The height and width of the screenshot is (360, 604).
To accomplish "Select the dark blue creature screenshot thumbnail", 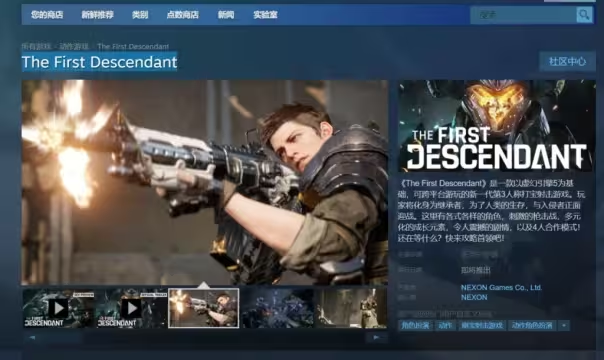I will click(x=277, y=308).
